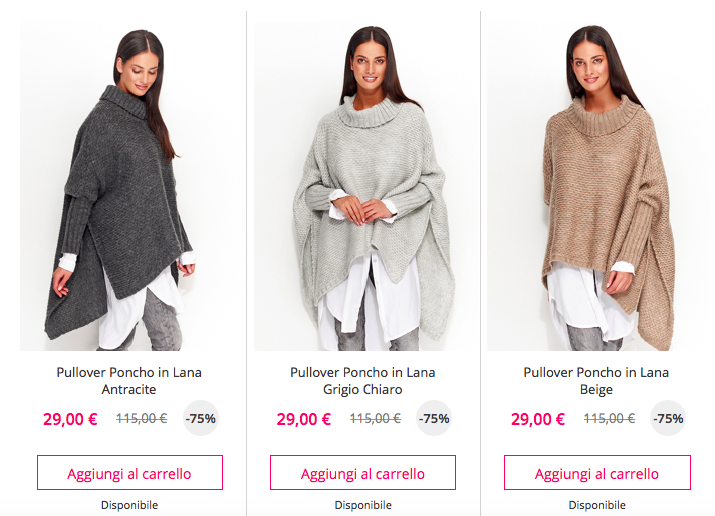
Task: Click Disponibile label under Antracite poncho
Action: 130,505
